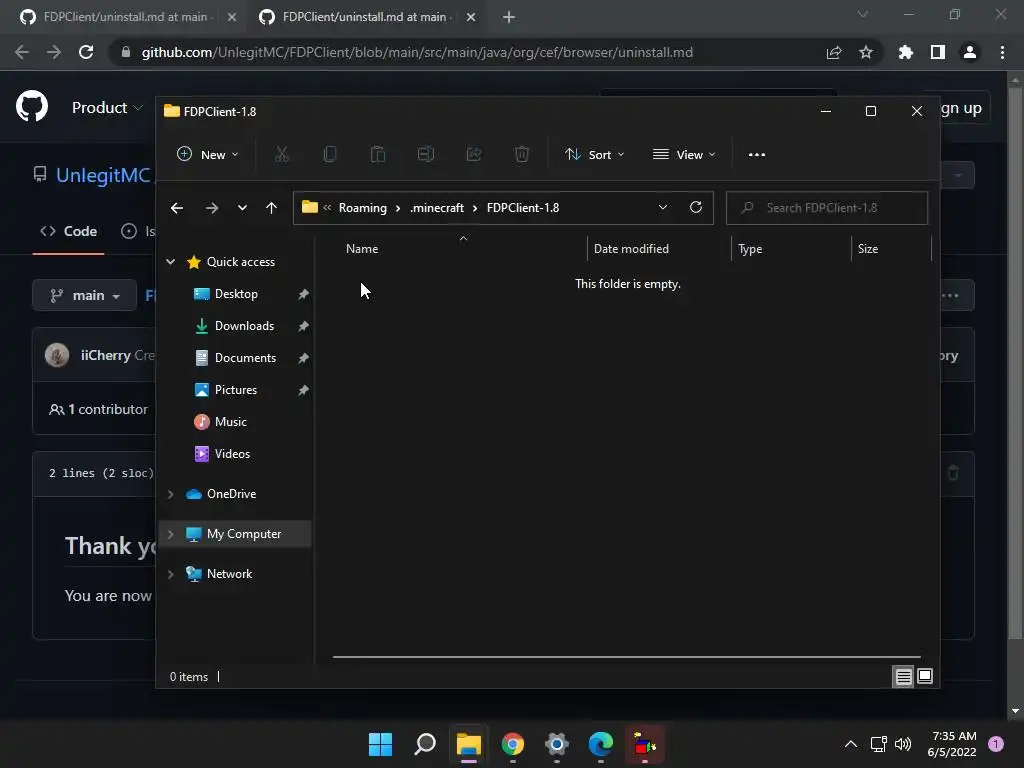Sort by Name column header
Viewport: 1024px width, 768px height.
pyautogui.click(x=362, y=249)
